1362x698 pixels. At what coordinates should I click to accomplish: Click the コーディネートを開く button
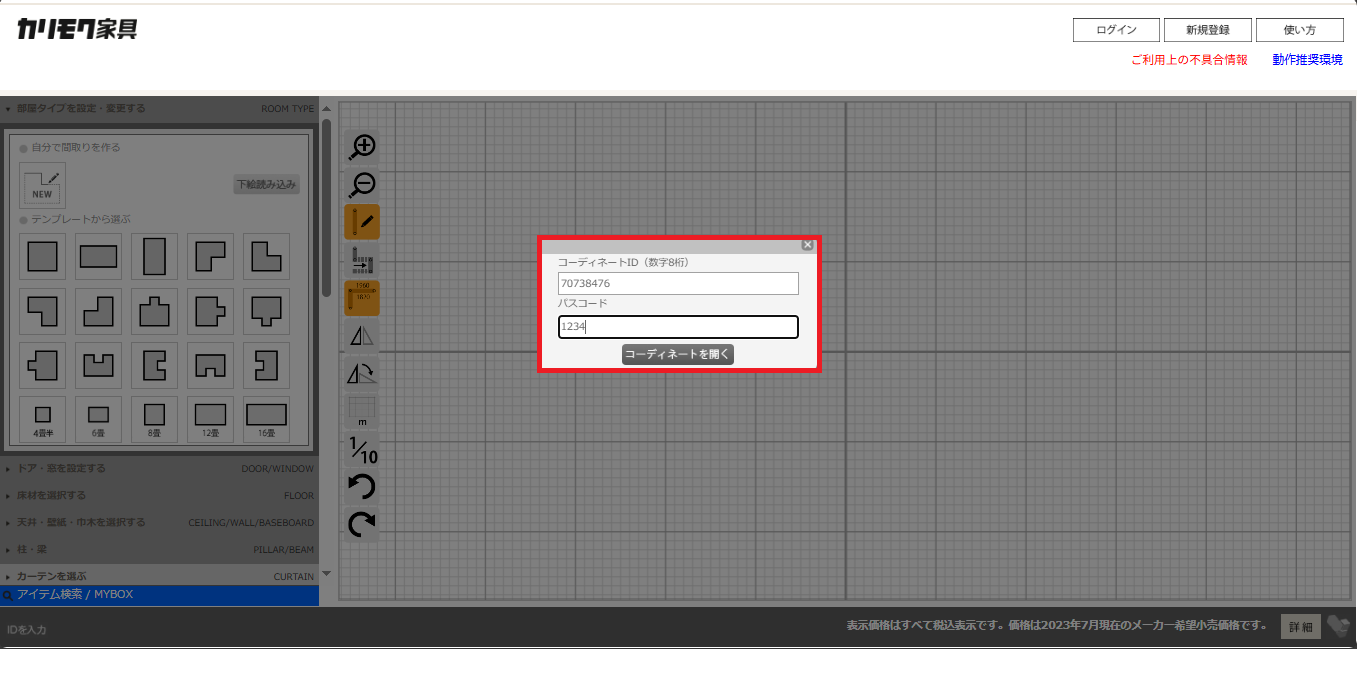(x=678, y=354)
